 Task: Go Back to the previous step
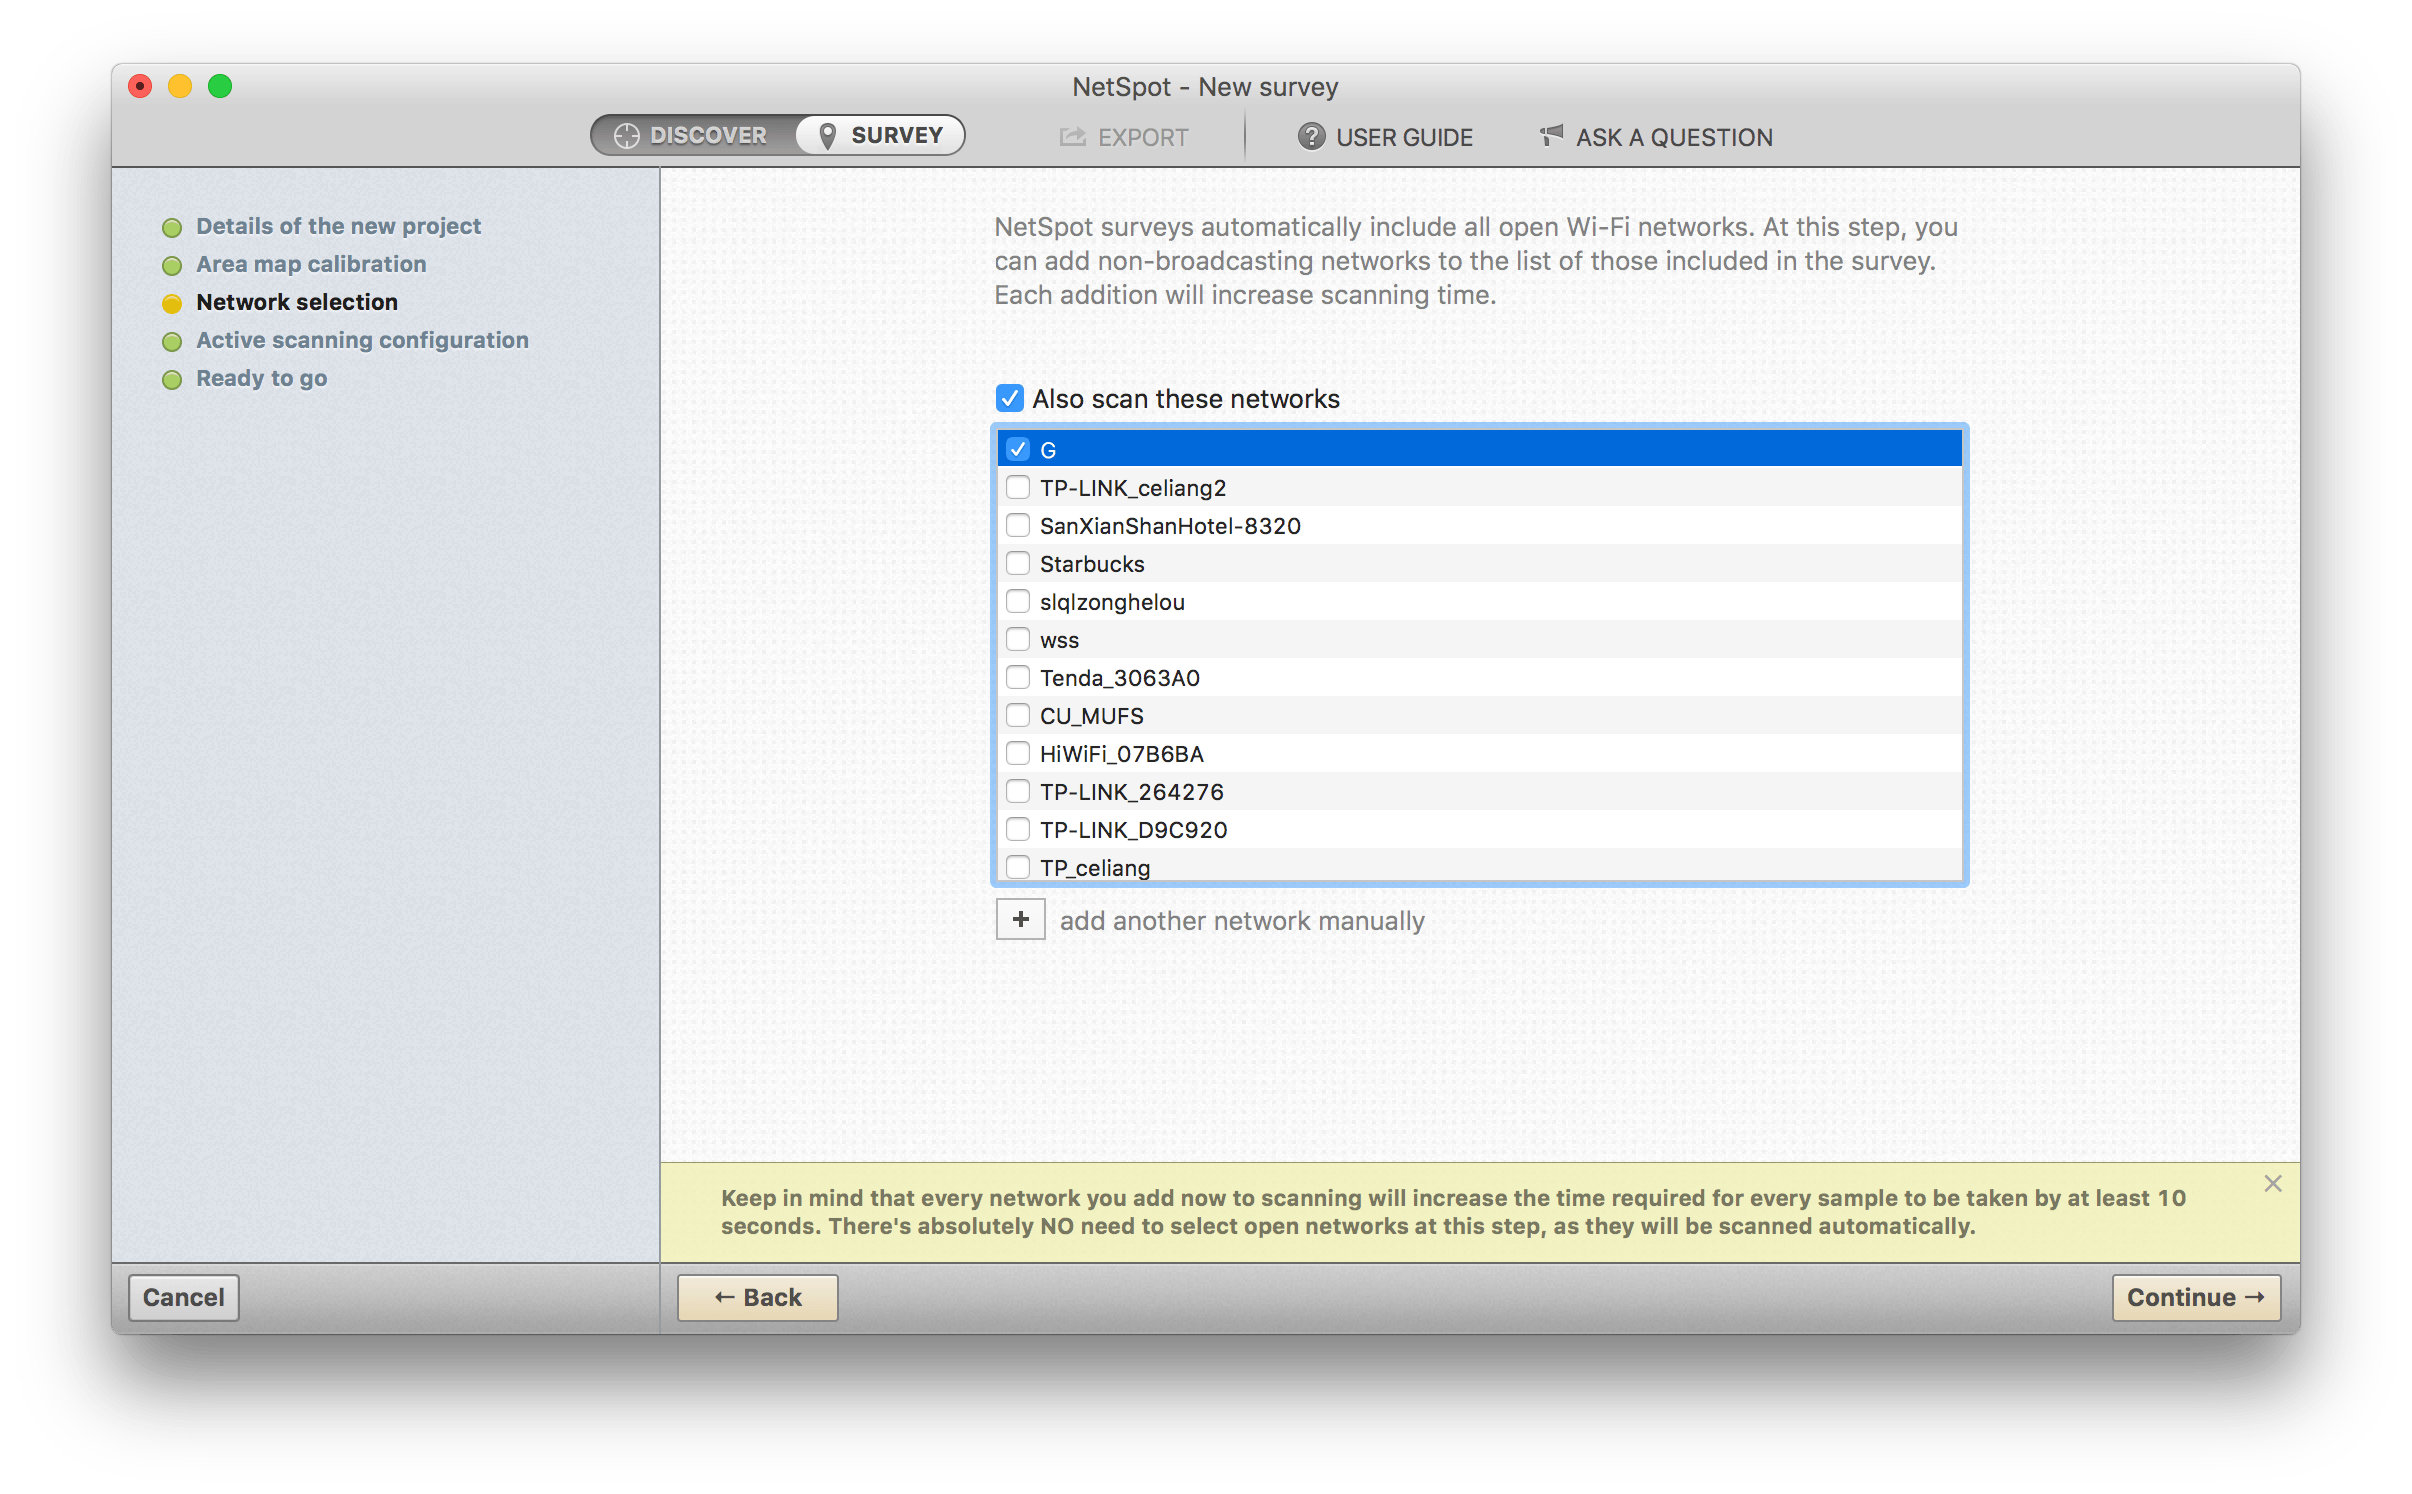pyautogui.click(x=757, y=1297)
